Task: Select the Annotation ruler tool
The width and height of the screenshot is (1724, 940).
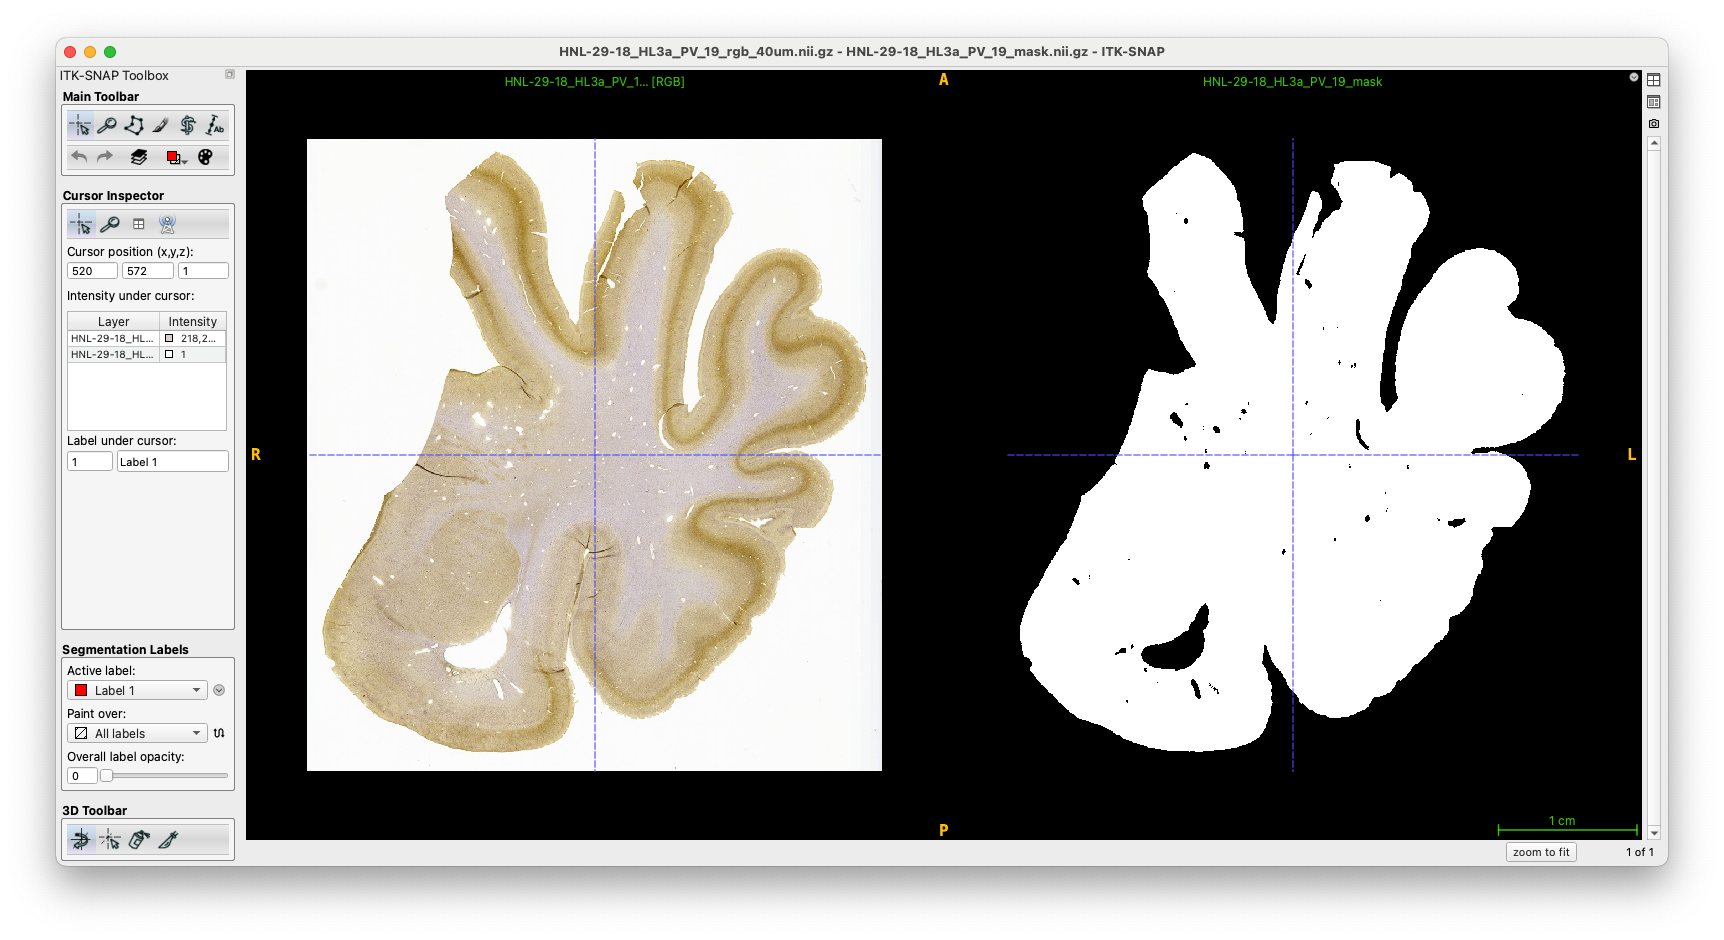Action: (x=215, y=125)
